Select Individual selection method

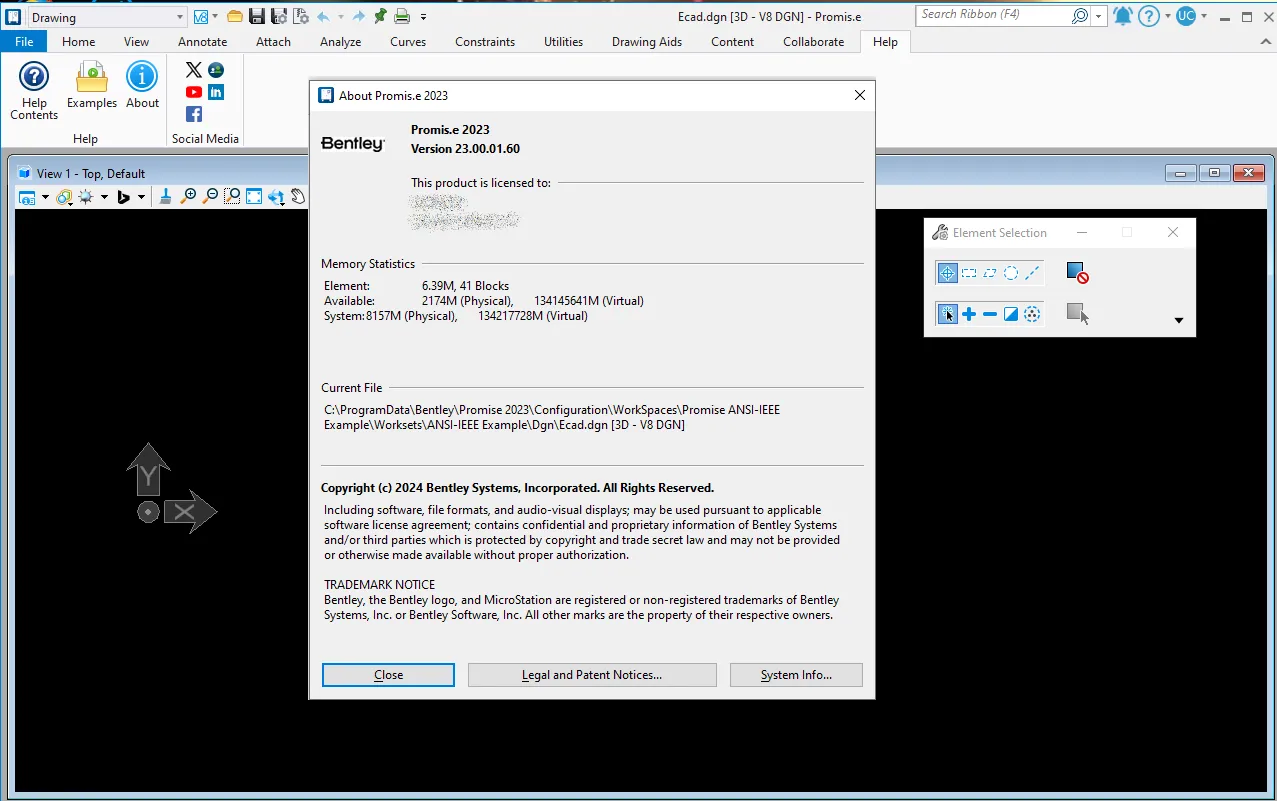(947, 273)
